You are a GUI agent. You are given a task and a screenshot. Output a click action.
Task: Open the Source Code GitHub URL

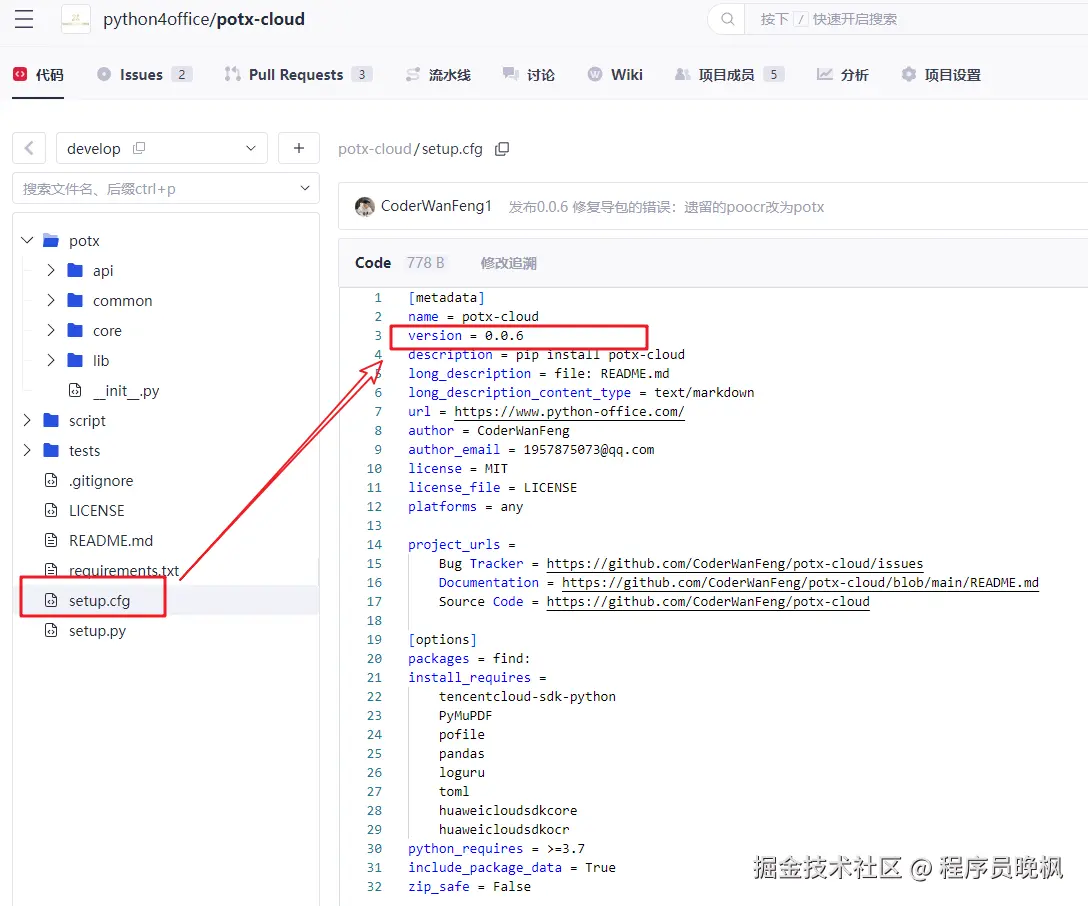coord(708,601)
